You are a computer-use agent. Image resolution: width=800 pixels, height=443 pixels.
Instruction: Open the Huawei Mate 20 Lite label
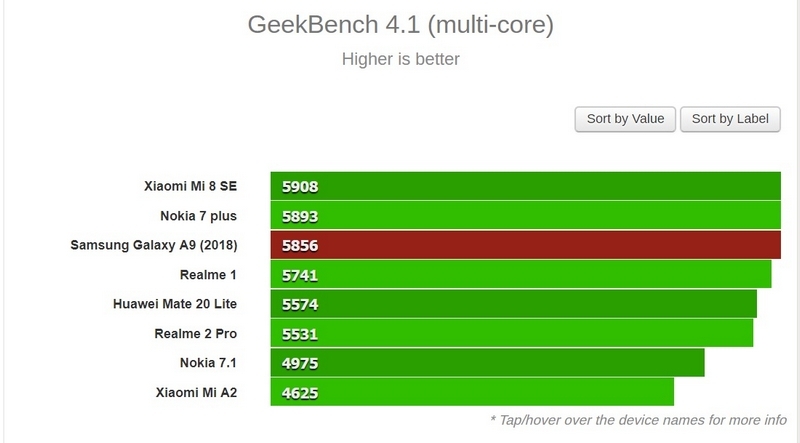coord(175,304)
